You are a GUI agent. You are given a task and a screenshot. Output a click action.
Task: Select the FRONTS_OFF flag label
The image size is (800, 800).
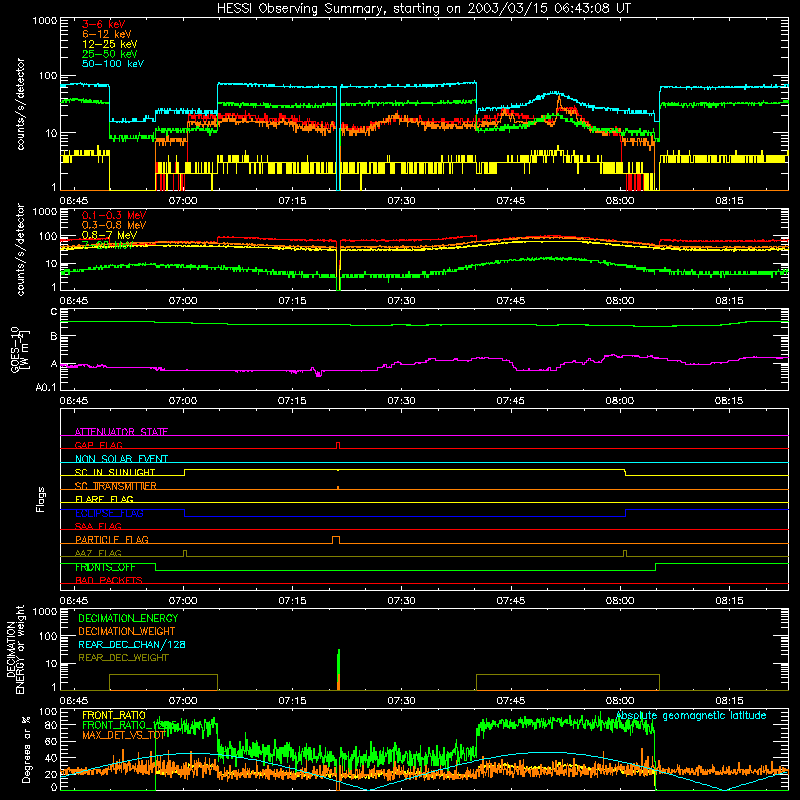[x=105, y=567]
